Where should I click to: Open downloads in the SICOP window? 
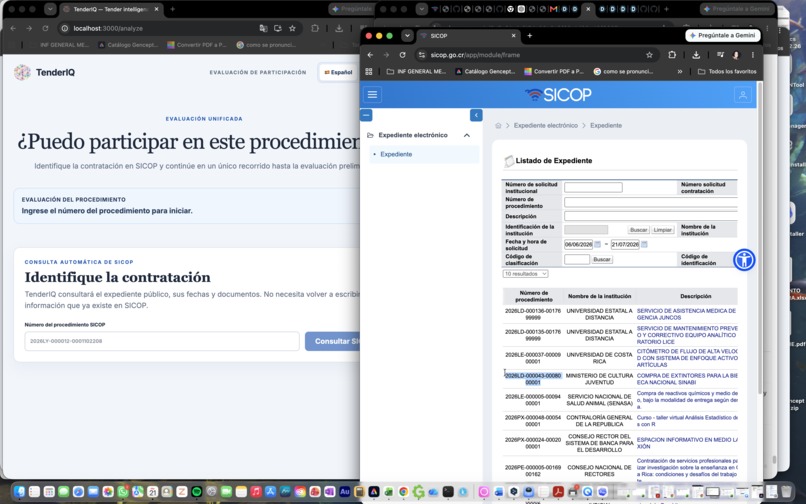[696, 55]
